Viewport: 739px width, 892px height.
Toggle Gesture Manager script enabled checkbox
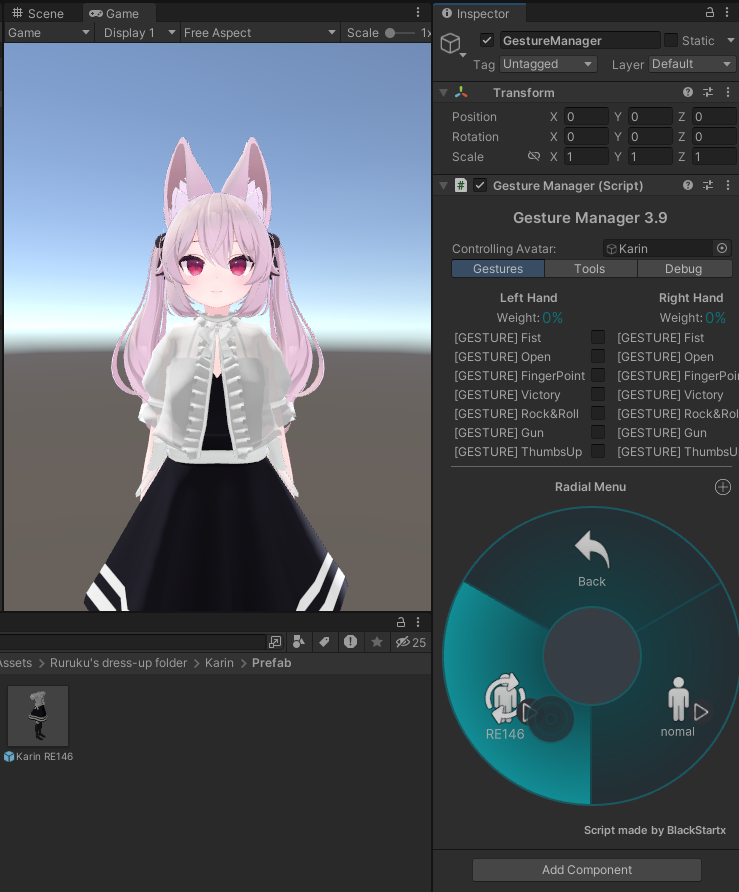(480, 185)
